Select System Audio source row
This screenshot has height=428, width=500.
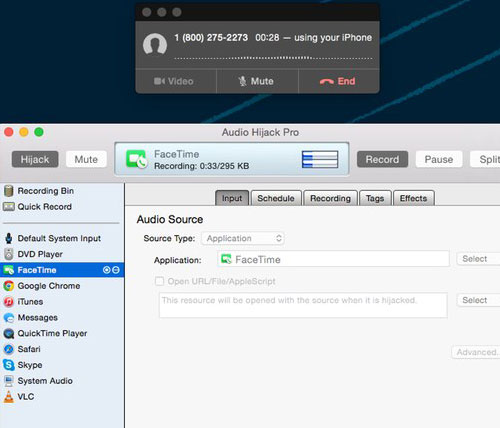click(x=62, y=381)
